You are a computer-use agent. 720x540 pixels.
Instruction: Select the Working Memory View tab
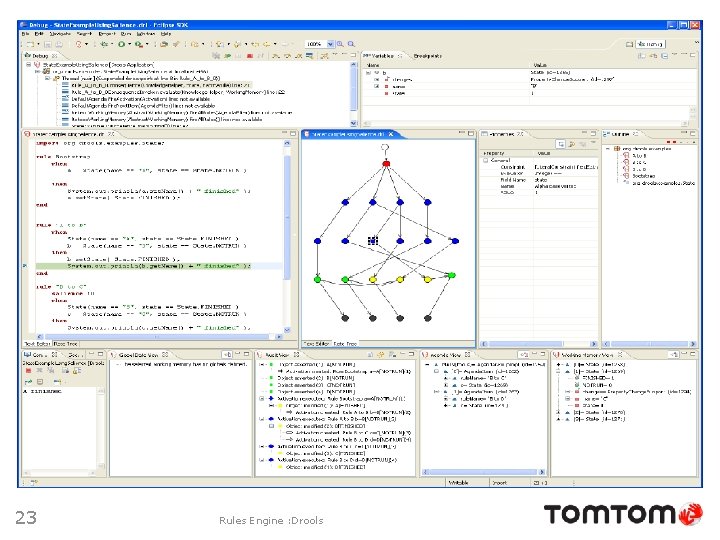[x=588, y=355]
